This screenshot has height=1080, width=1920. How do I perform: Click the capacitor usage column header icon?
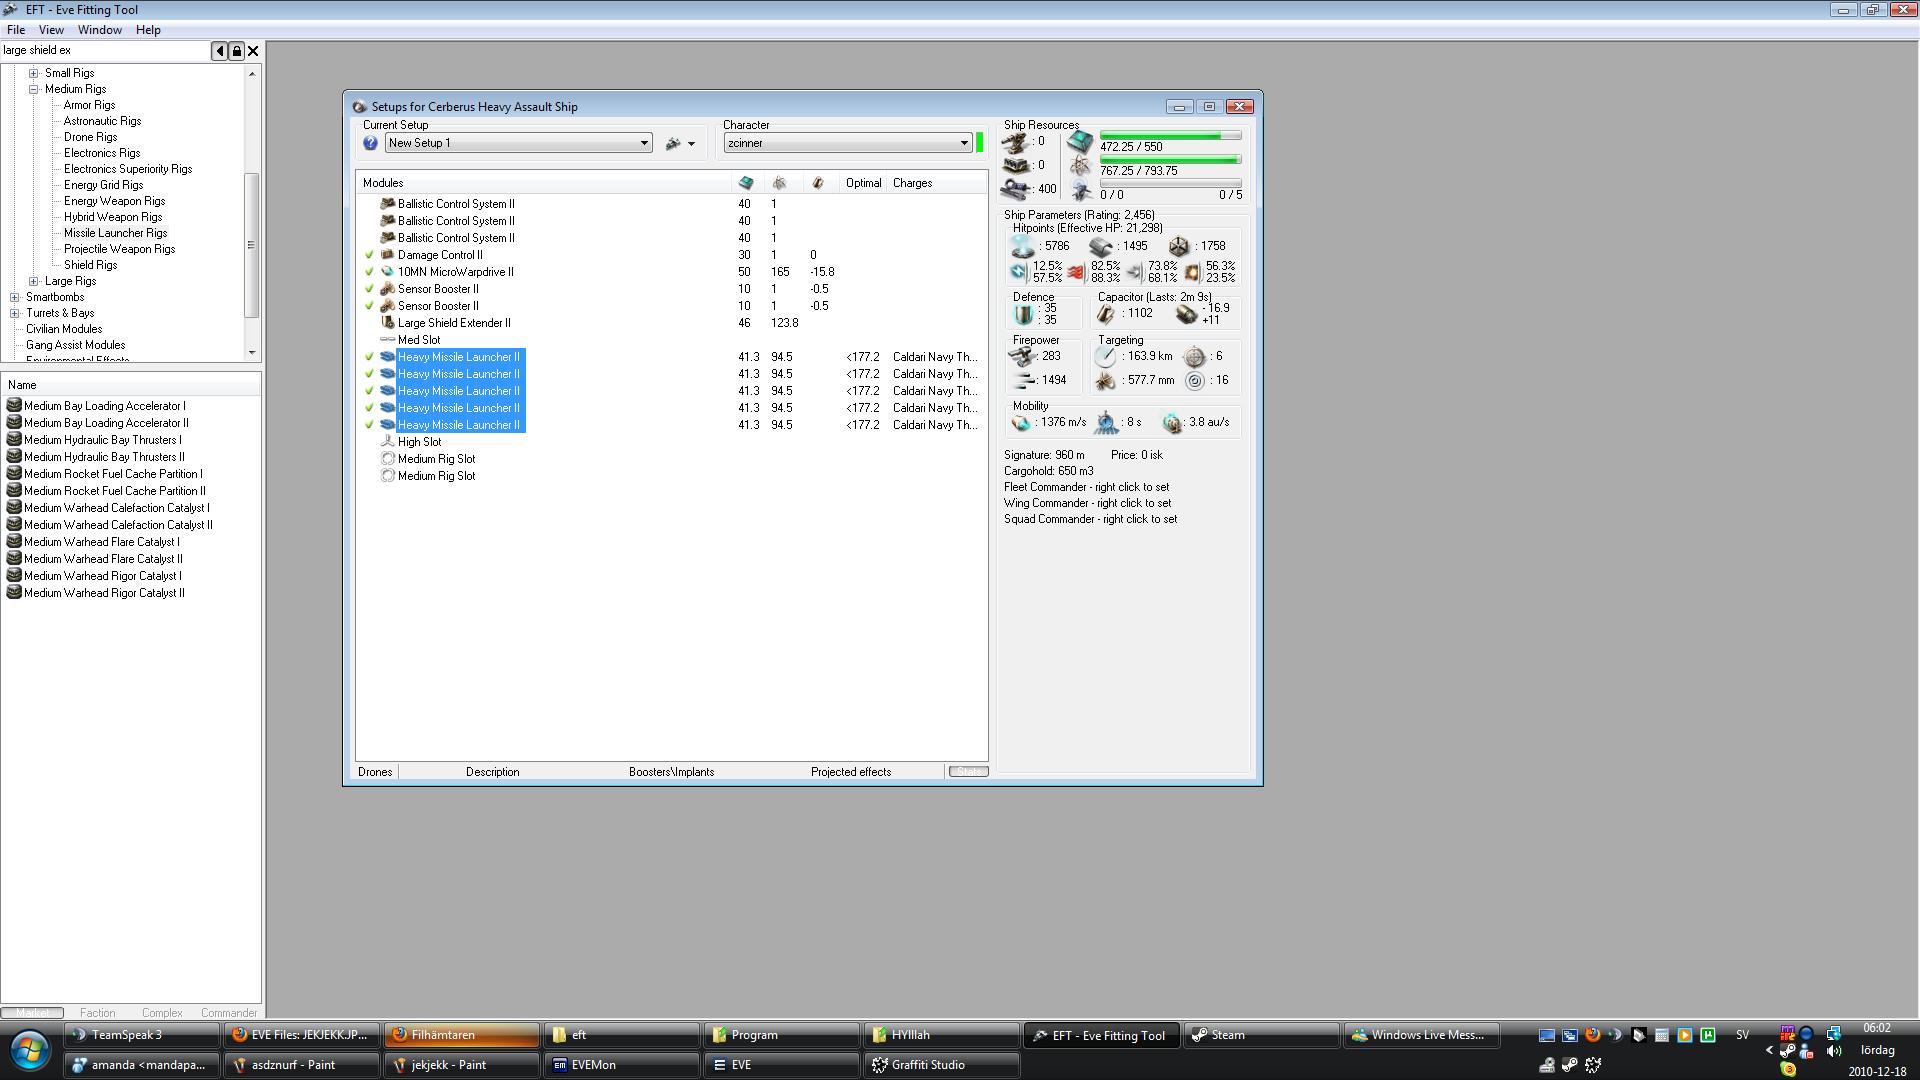coord(818,183)
